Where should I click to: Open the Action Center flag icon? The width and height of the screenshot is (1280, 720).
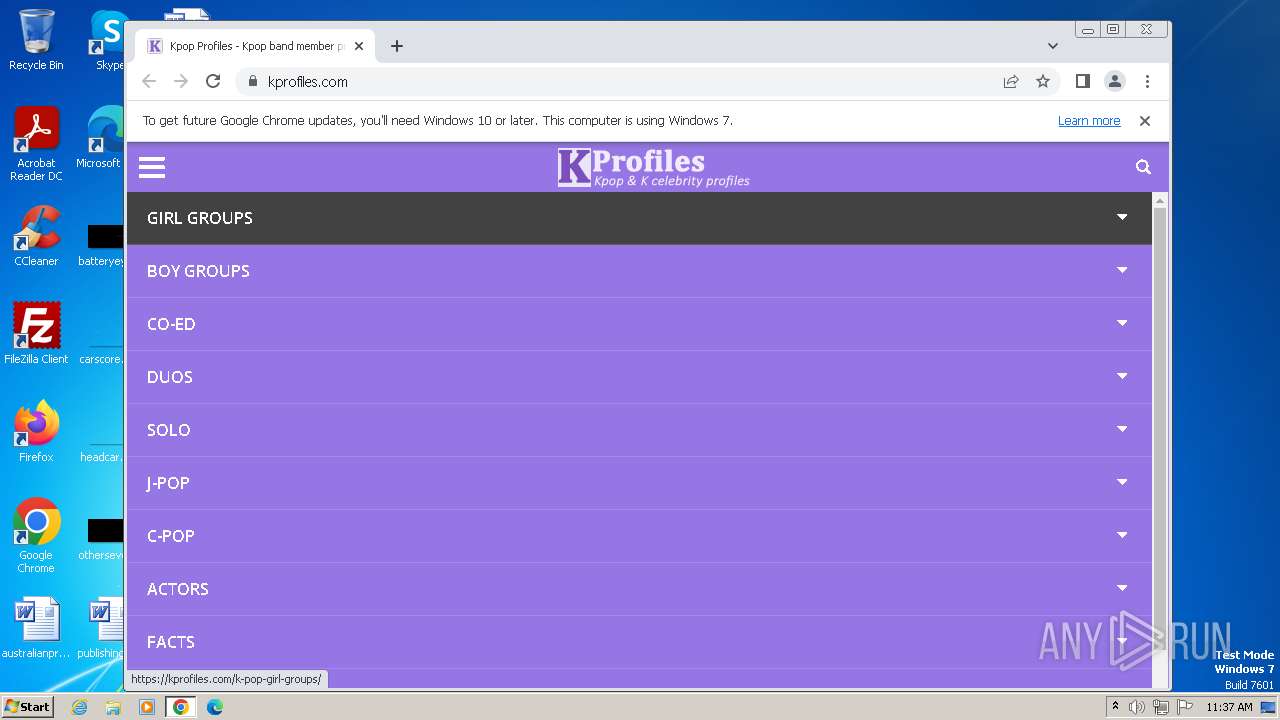coord(1185,707)
